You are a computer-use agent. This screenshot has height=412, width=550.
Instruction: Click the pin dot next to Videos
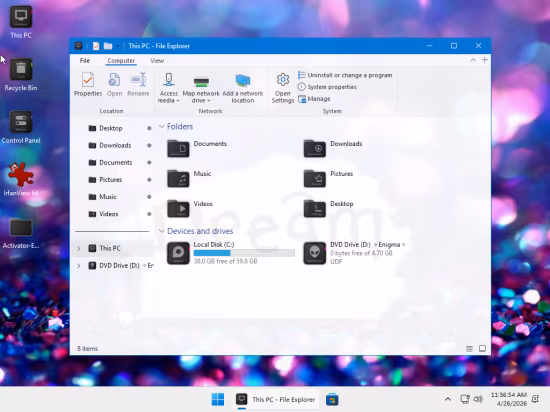[149, 214]
